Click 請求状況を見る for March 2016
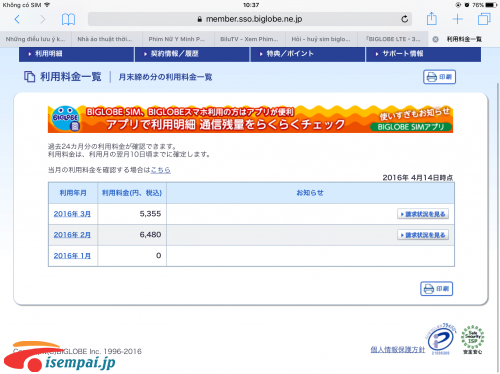 click(x=423, y=214)
